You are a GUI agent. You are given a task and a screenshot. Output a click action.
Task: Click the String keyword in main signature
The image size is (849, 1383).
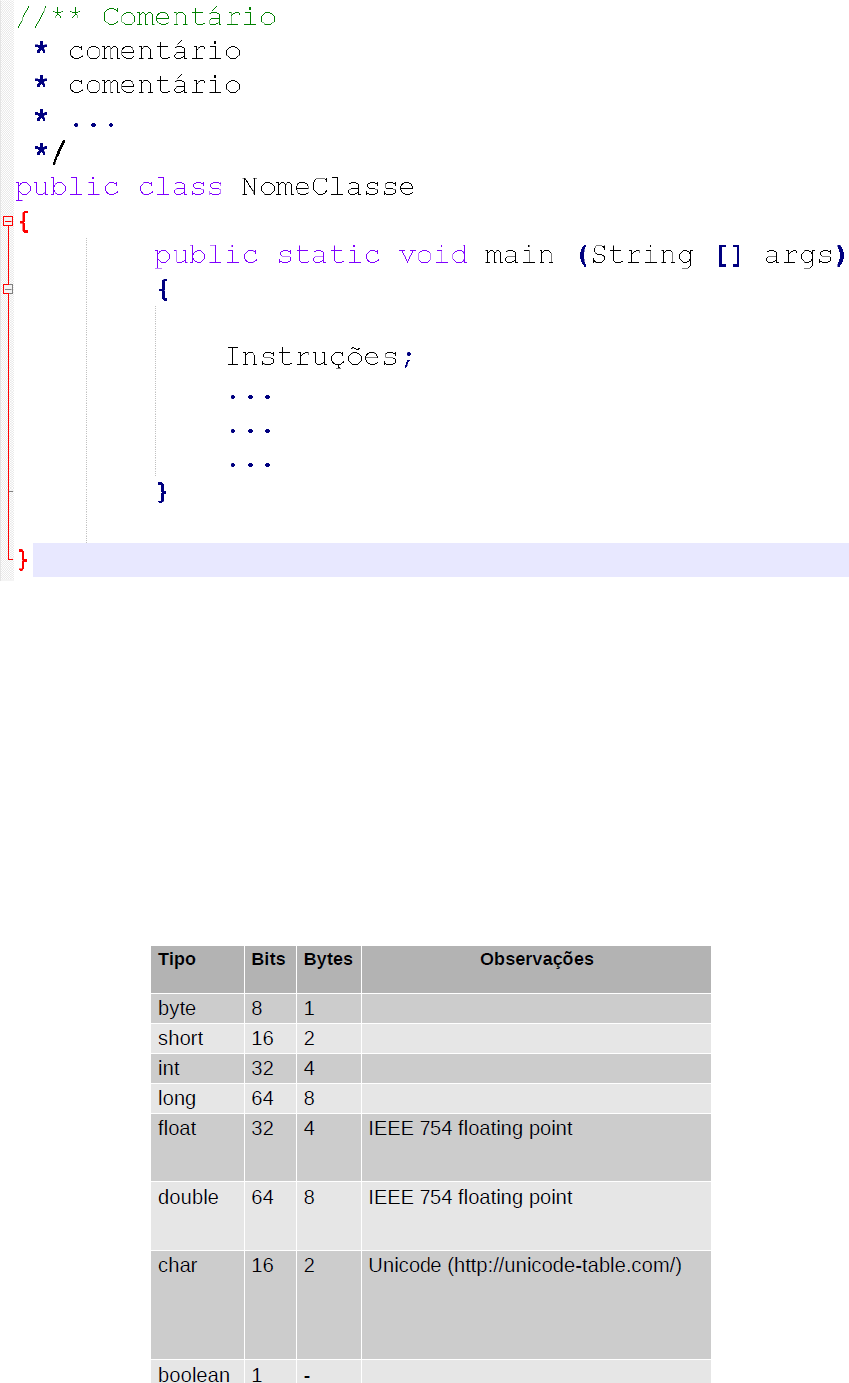pyautogui.click(x=642, y=255)
